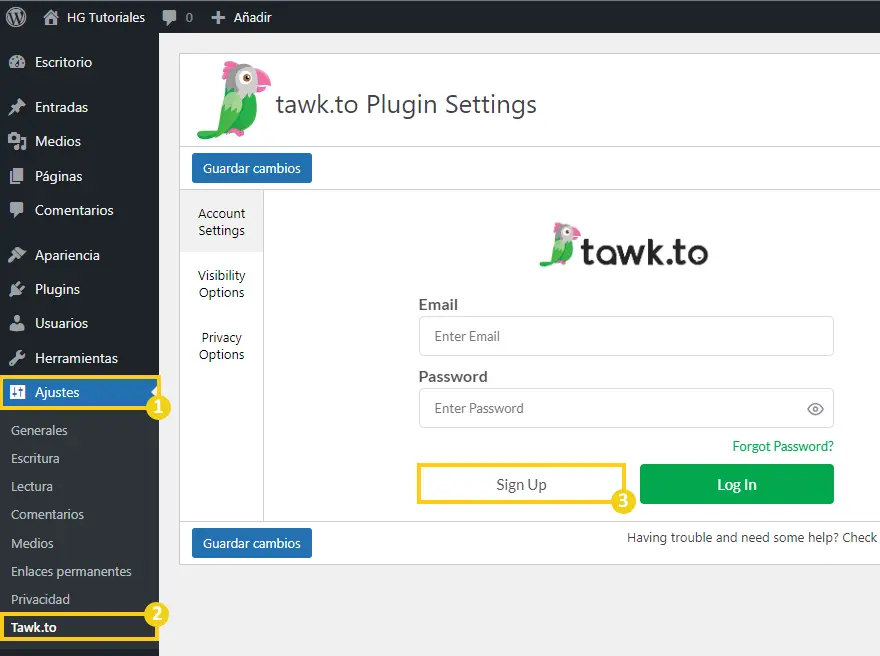This screenshot has height=656, width=880.
Task: Switch to Visibility Options tab
Action: pyautogui.click(x=222, y=284)
